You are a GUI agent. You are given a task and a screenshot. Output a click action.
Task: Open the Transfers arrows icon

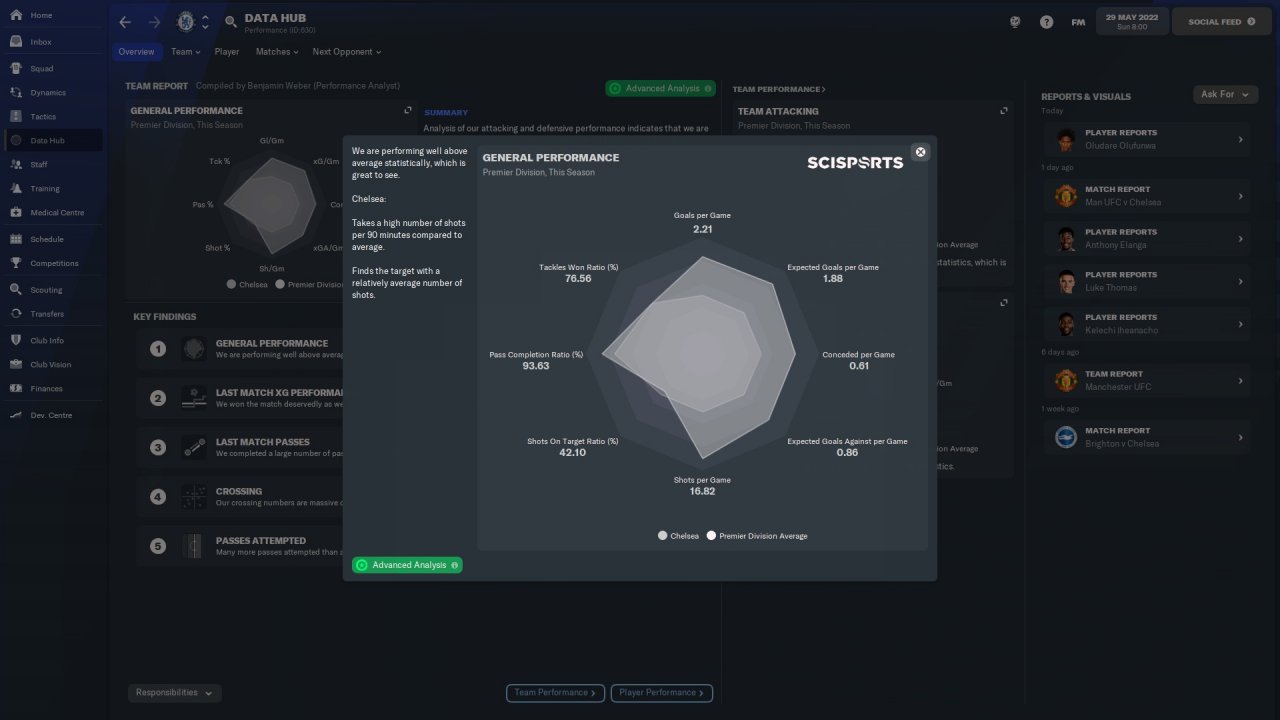(x=16, y=313)
